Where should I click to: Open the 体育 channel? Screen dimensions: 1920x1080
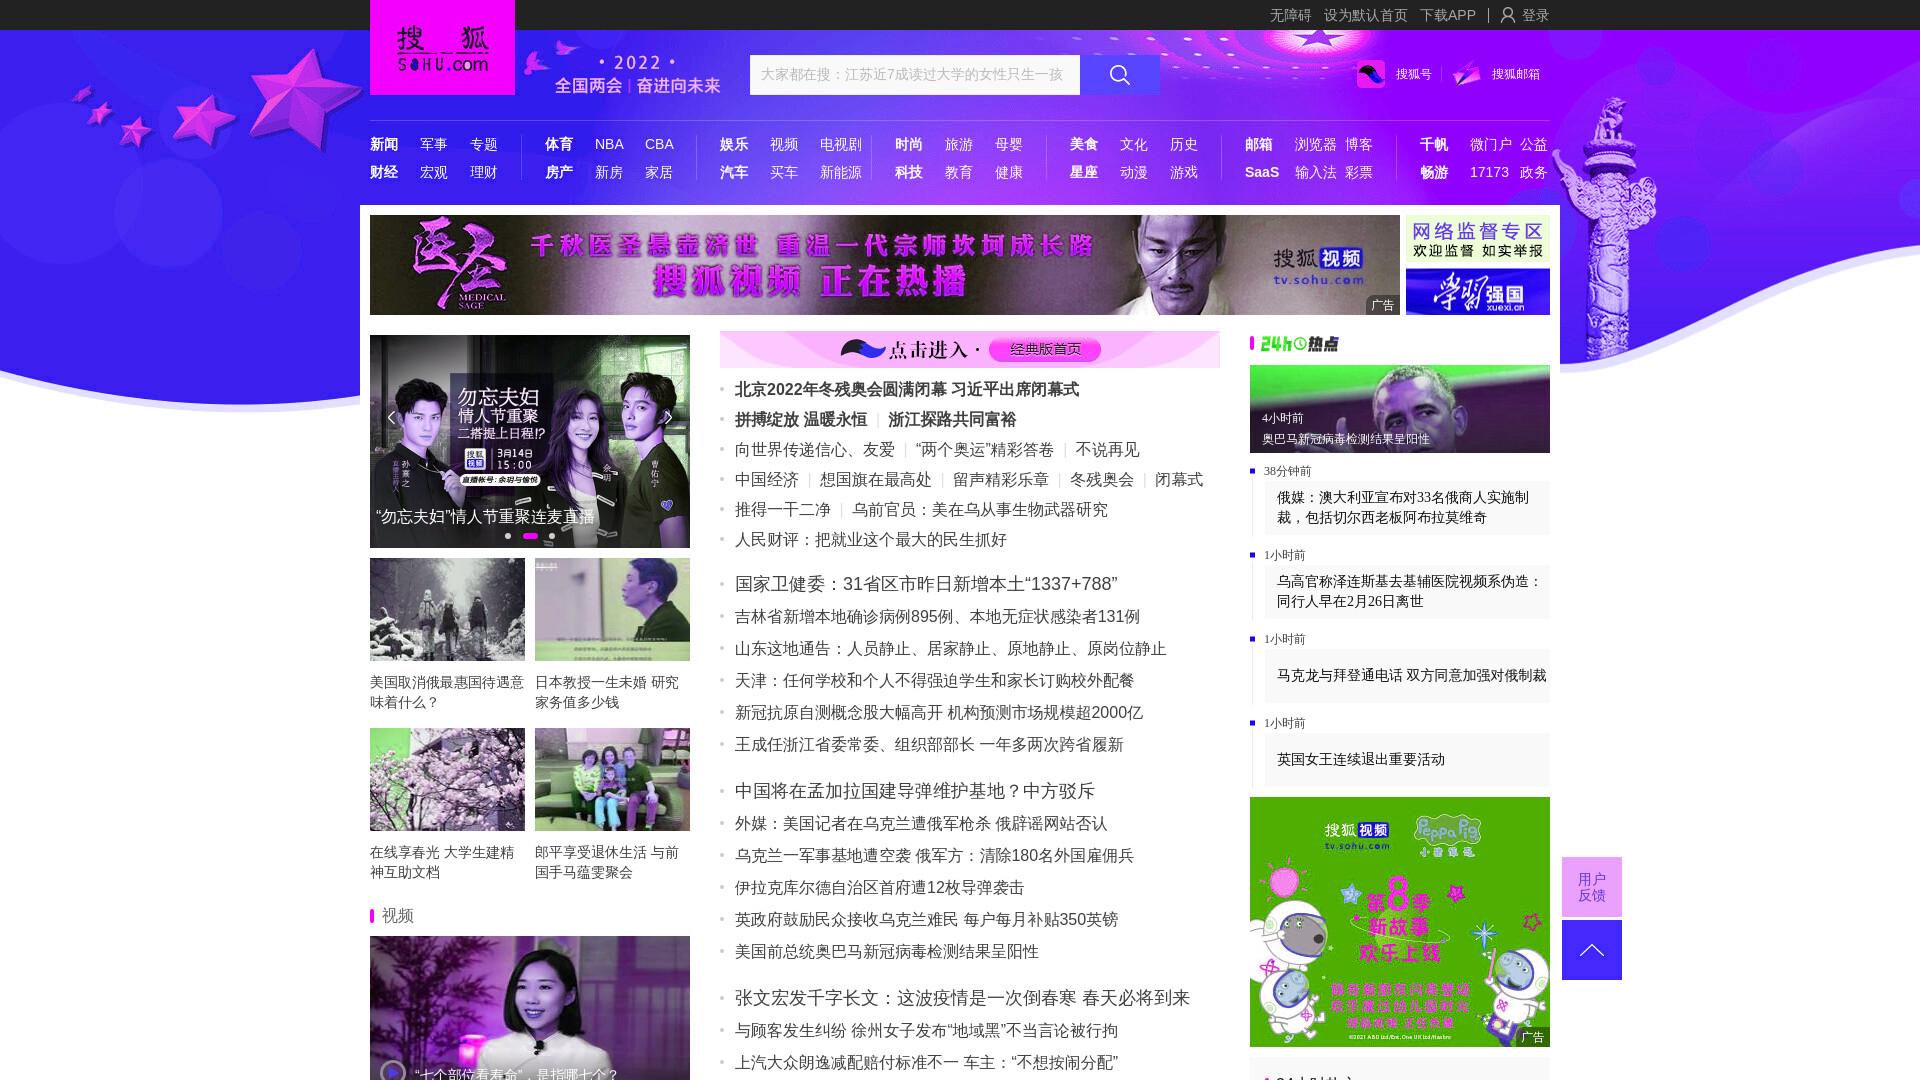(x=559, y=144)
